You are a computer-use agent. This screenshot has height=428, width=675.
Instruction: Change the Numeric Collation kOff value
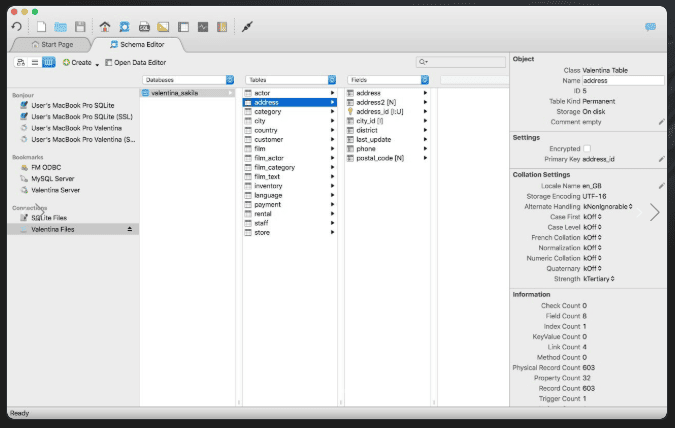pyautogui.click(x=592, y=258)
